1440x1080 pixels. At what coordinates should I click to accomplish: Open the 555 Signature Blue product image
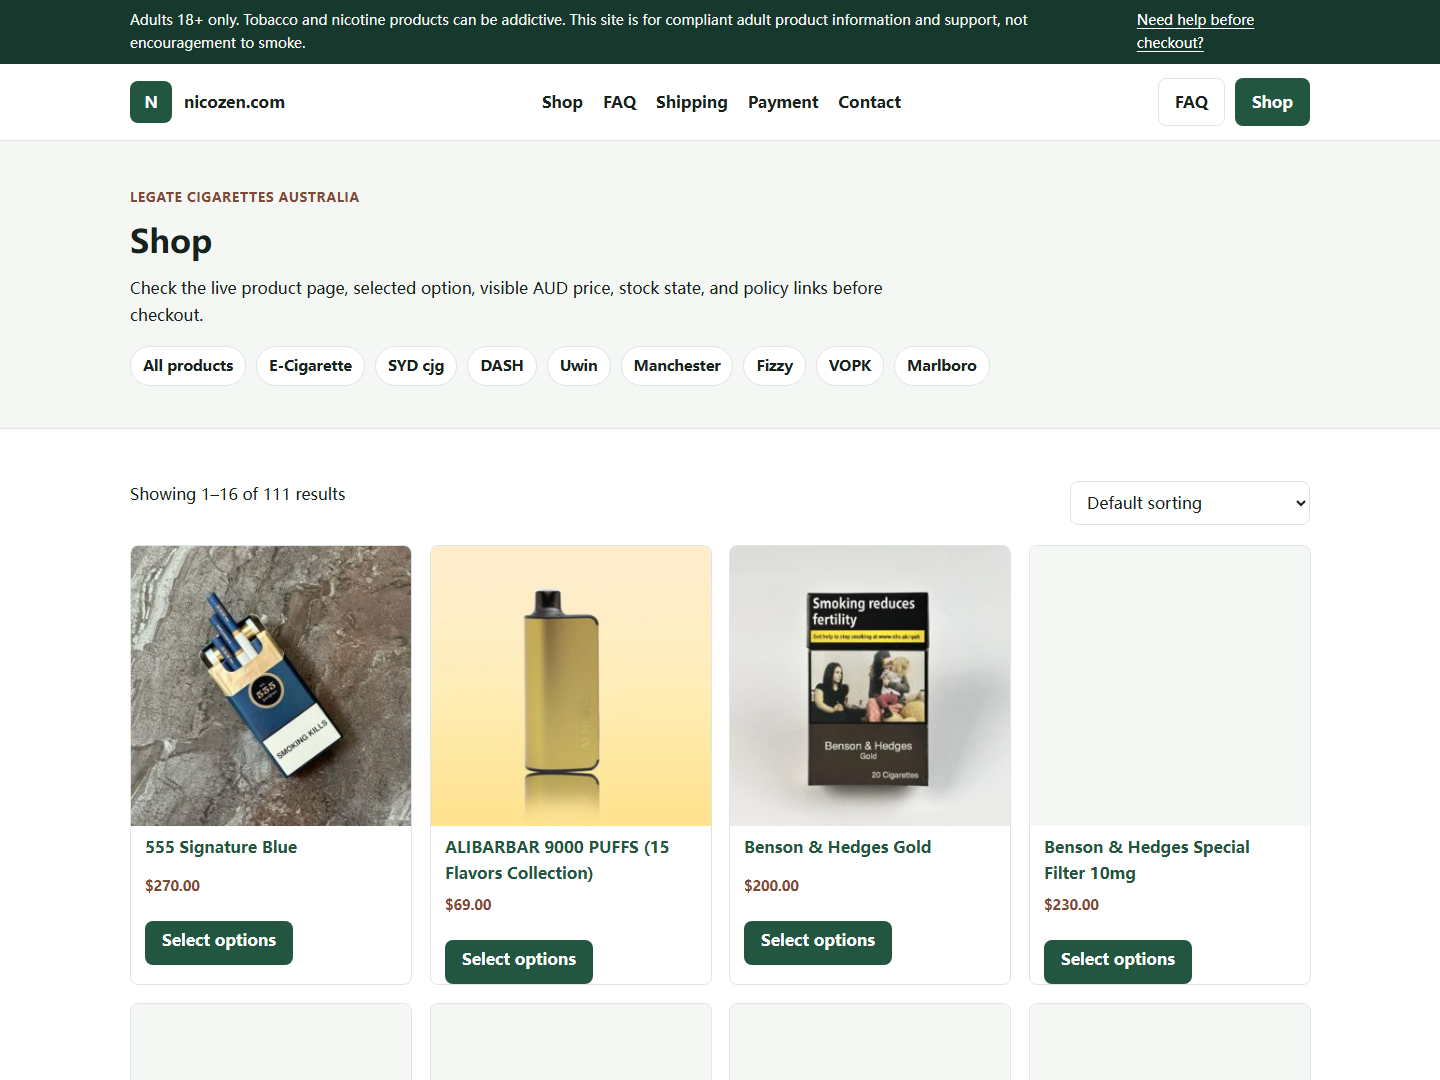coord(271,686)
